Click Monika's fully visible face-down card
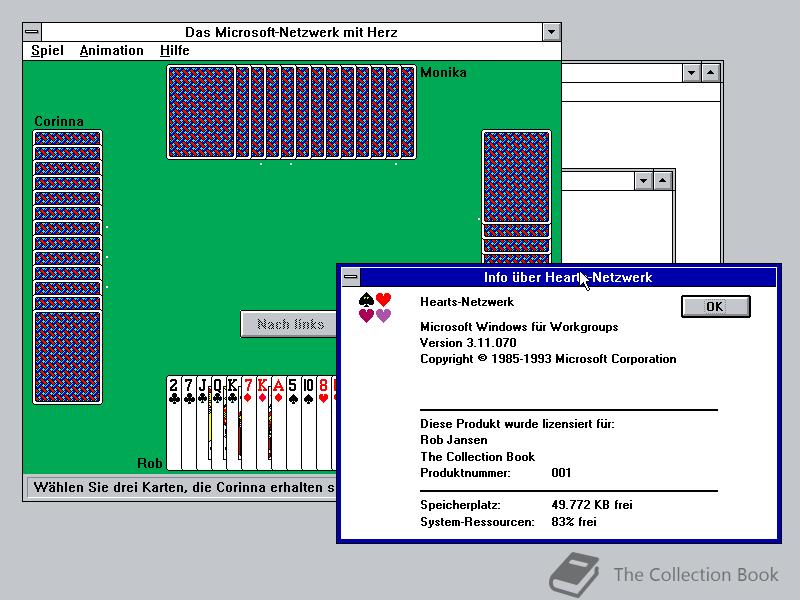 201,112
